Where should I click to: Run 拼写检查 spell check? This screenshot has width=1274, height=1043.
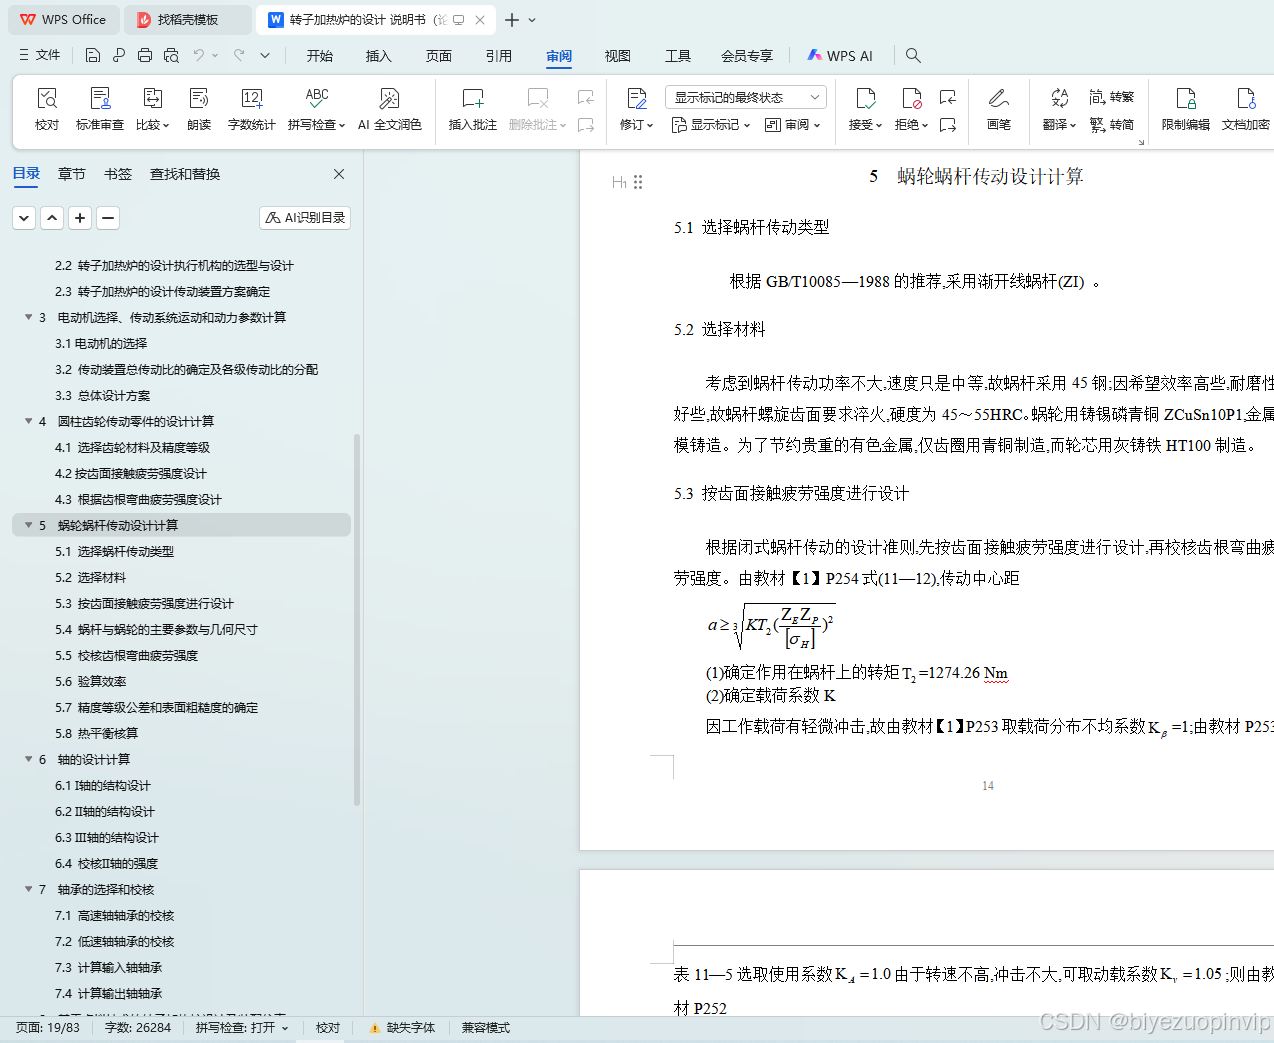click(316, 109)
